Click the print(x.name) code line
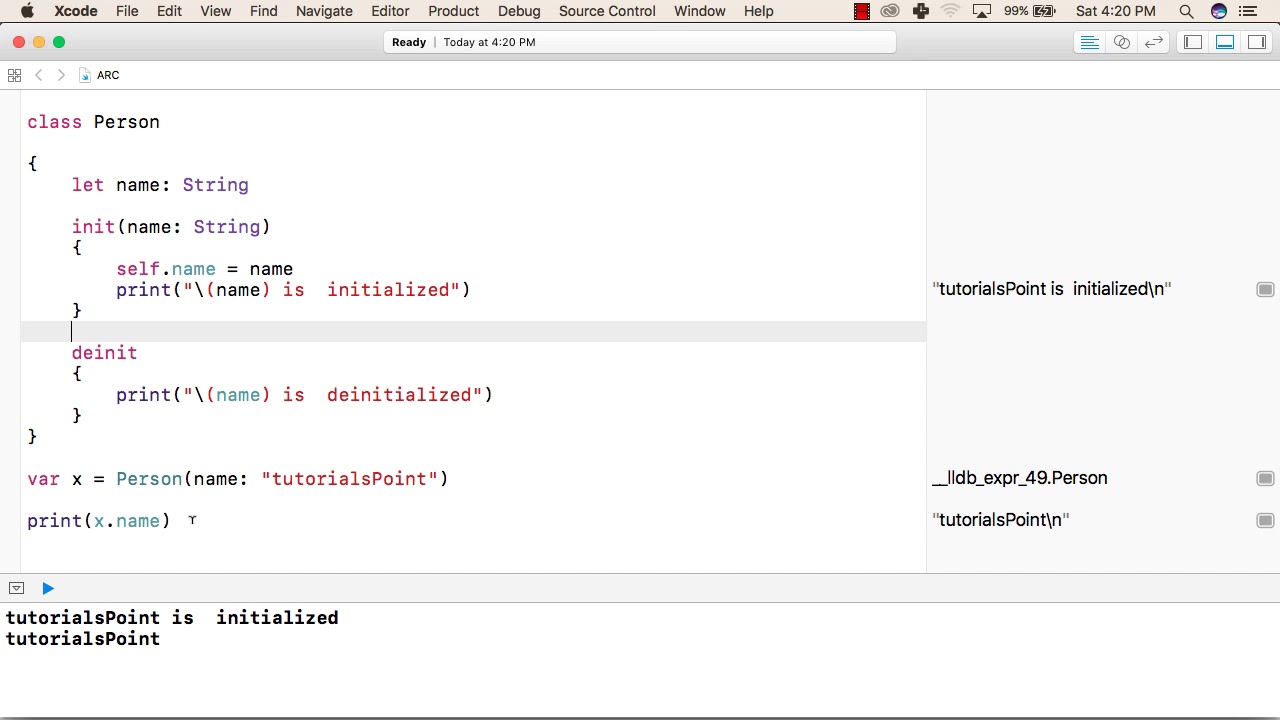Image resolution: width=1280 pixels, height=720 pixels. pos(99,521)
